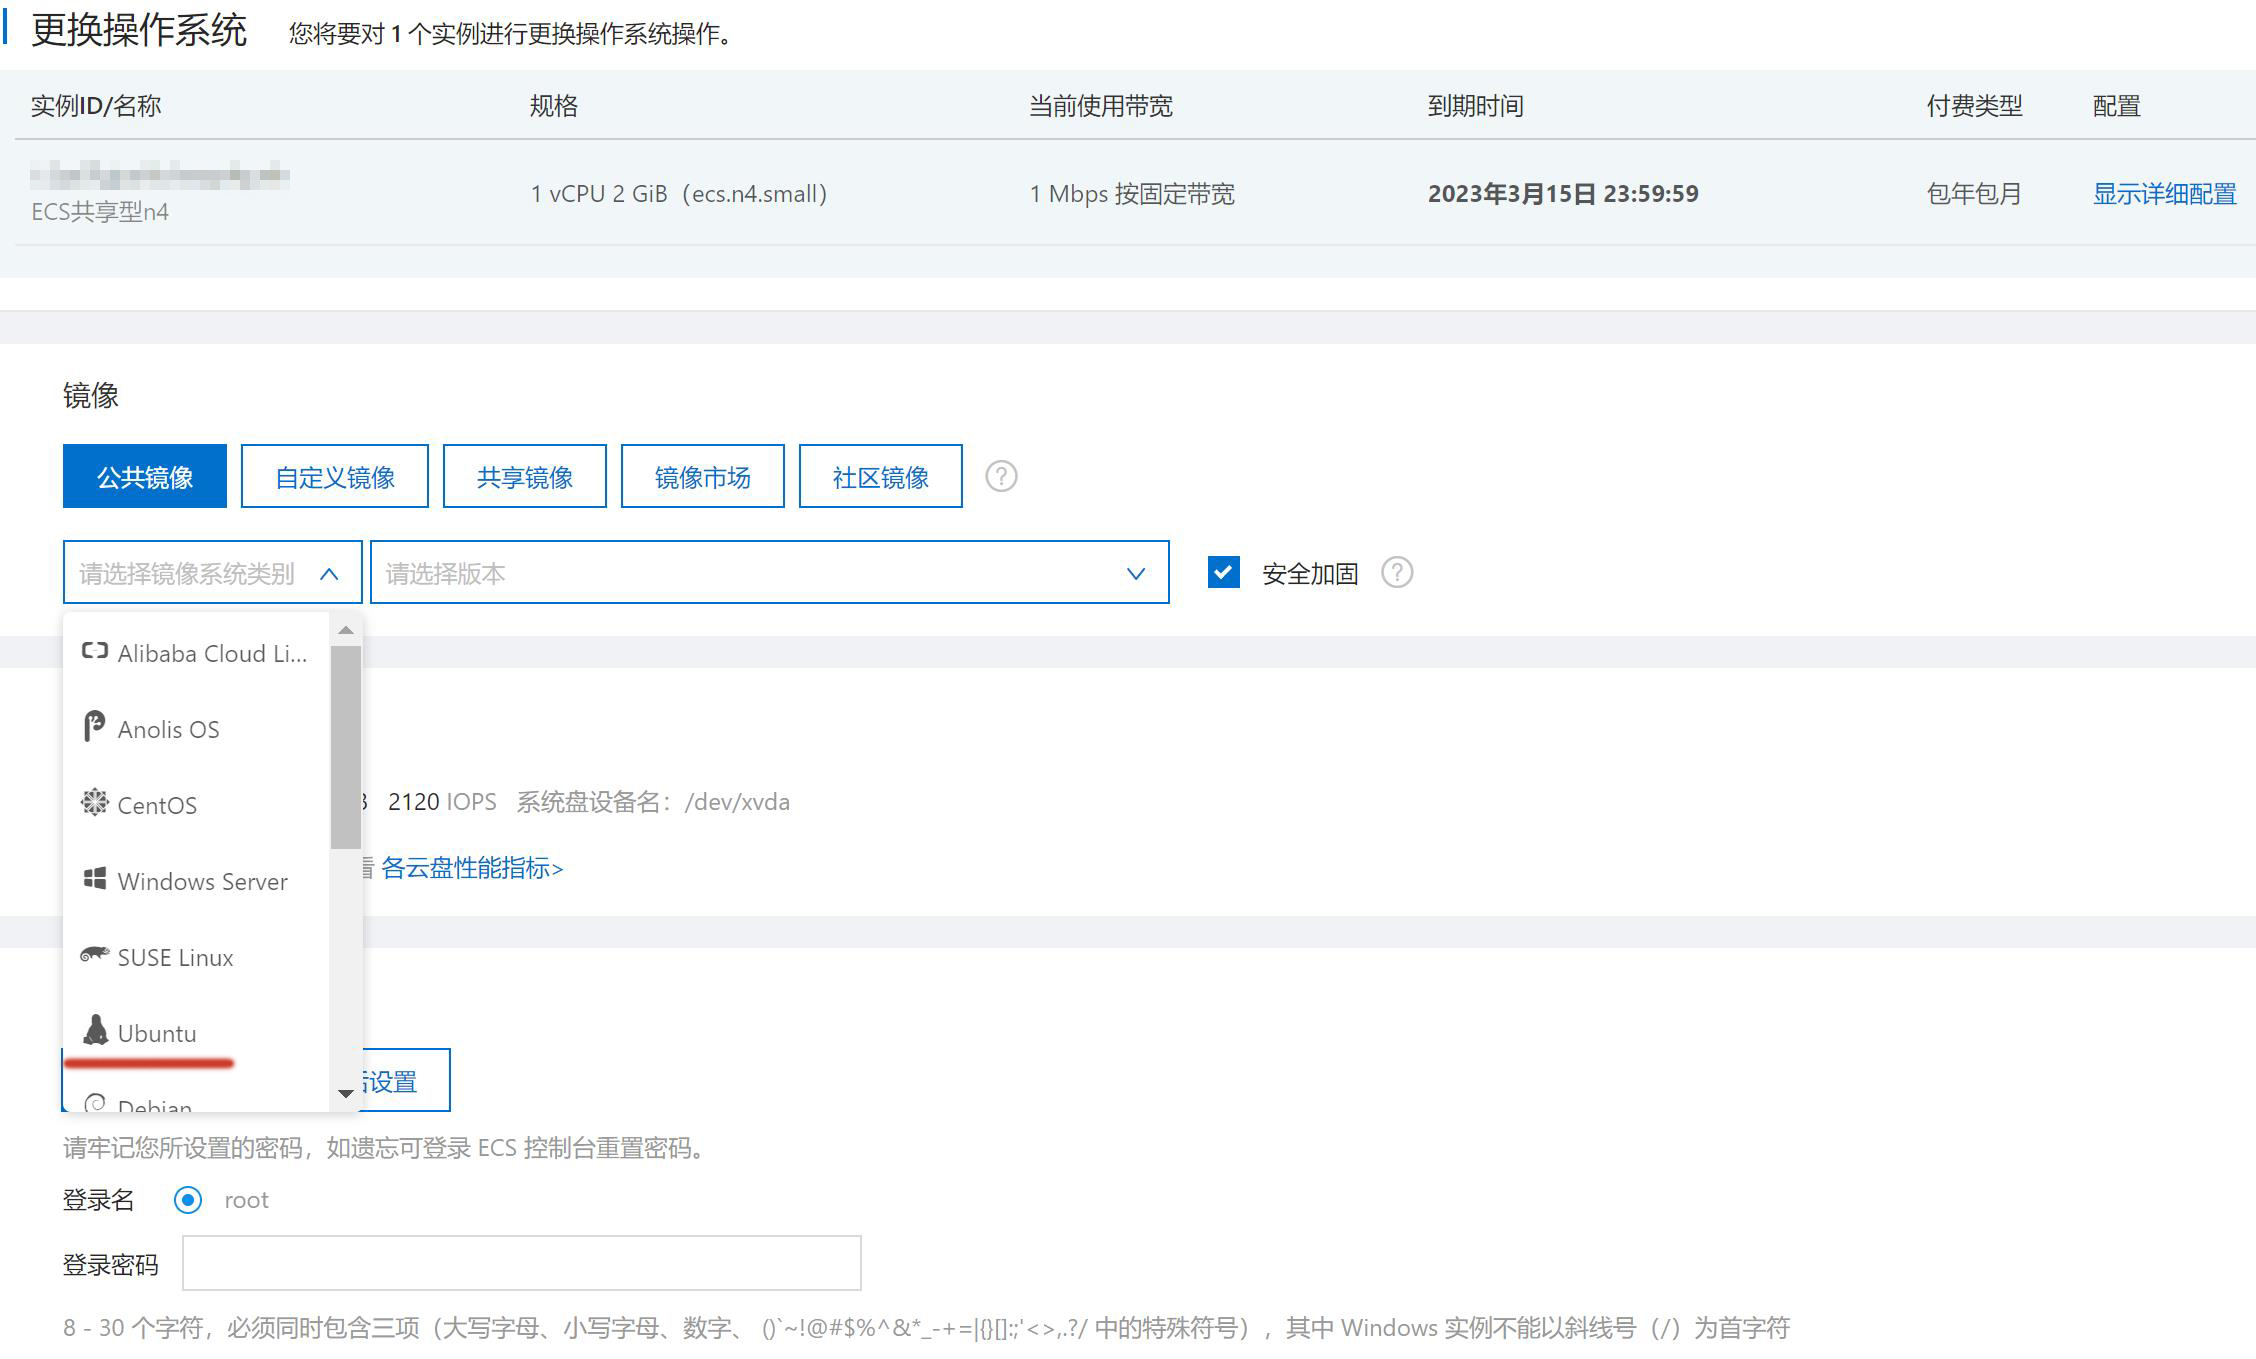Click the dropdown list scrollbar thumb

pos(345,746)
